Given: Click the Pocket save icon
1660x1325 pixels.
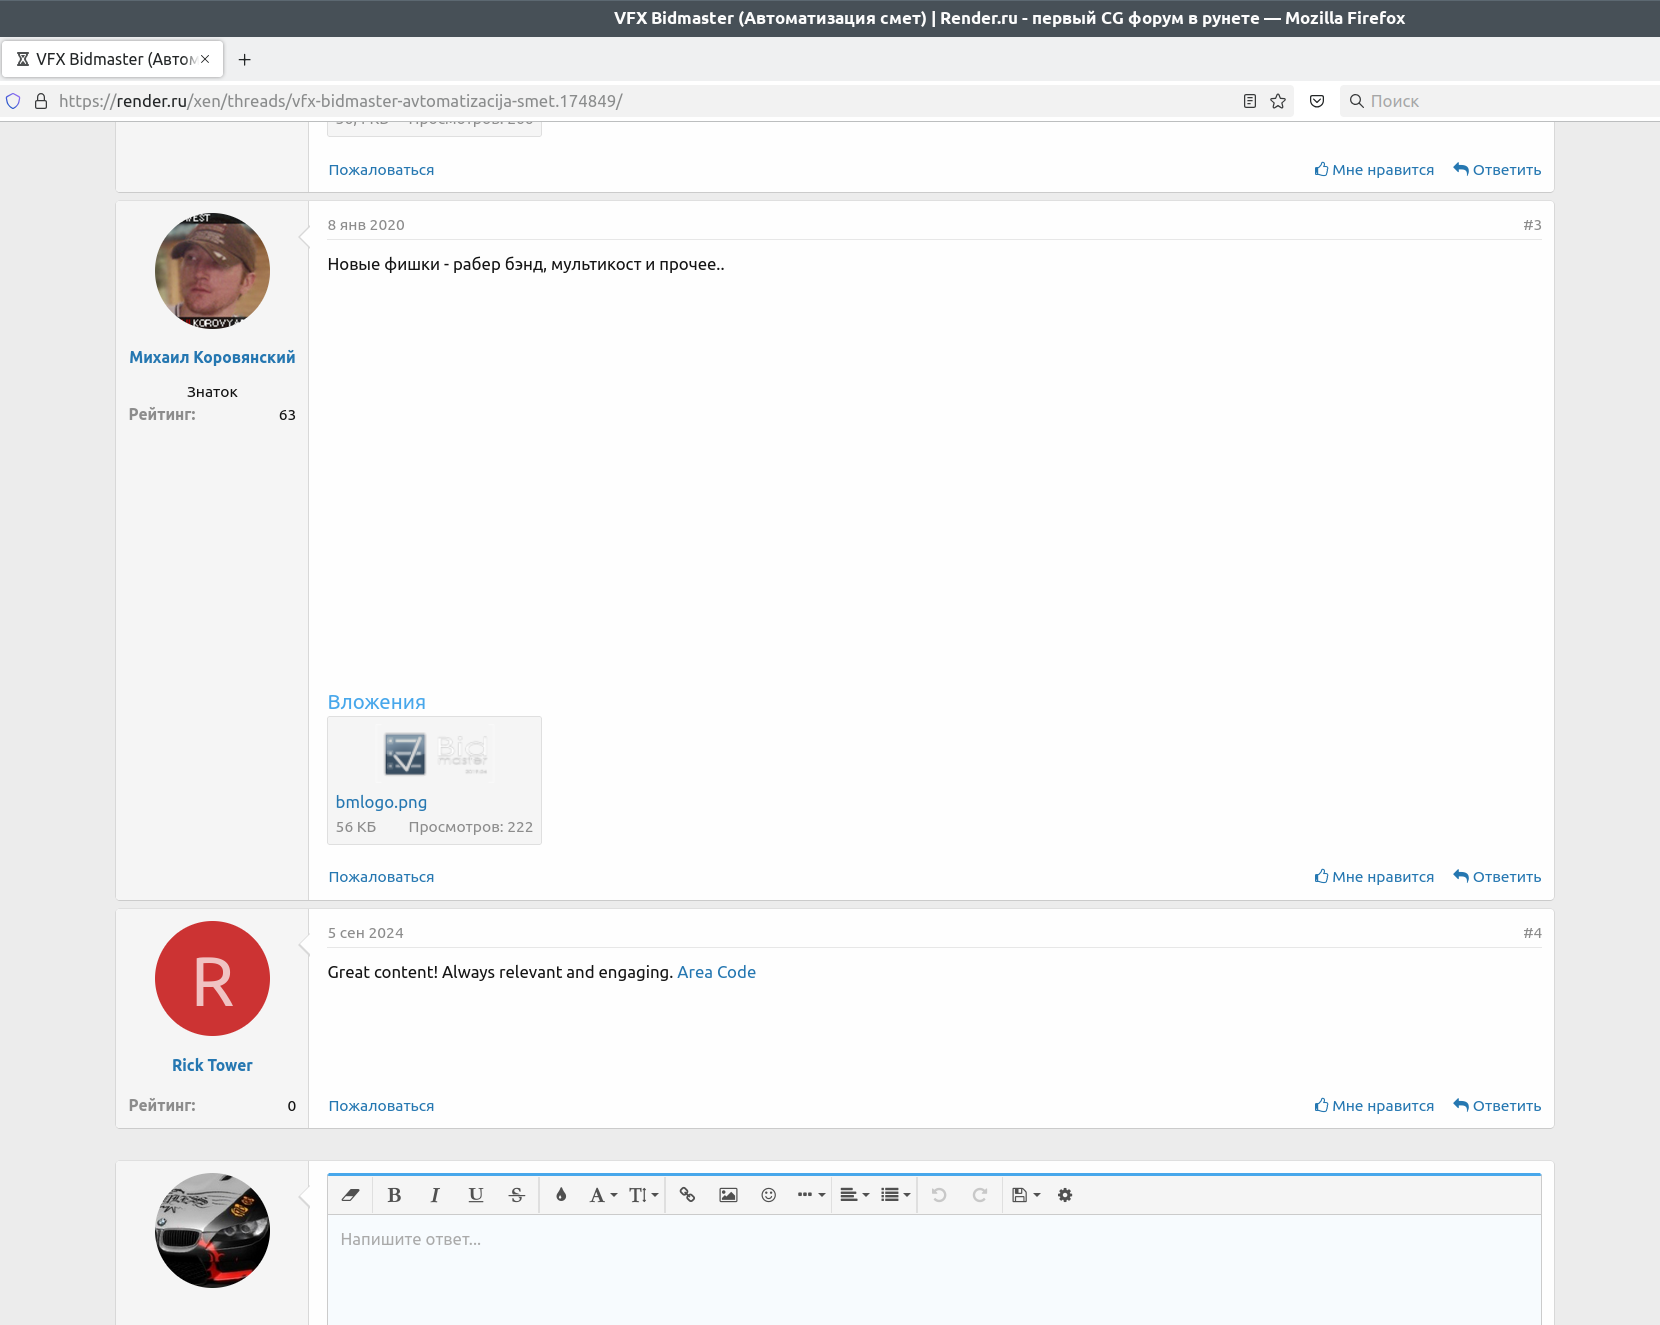Looking at the screenshot, I should pyautogui.click(x=1317, y=101).
